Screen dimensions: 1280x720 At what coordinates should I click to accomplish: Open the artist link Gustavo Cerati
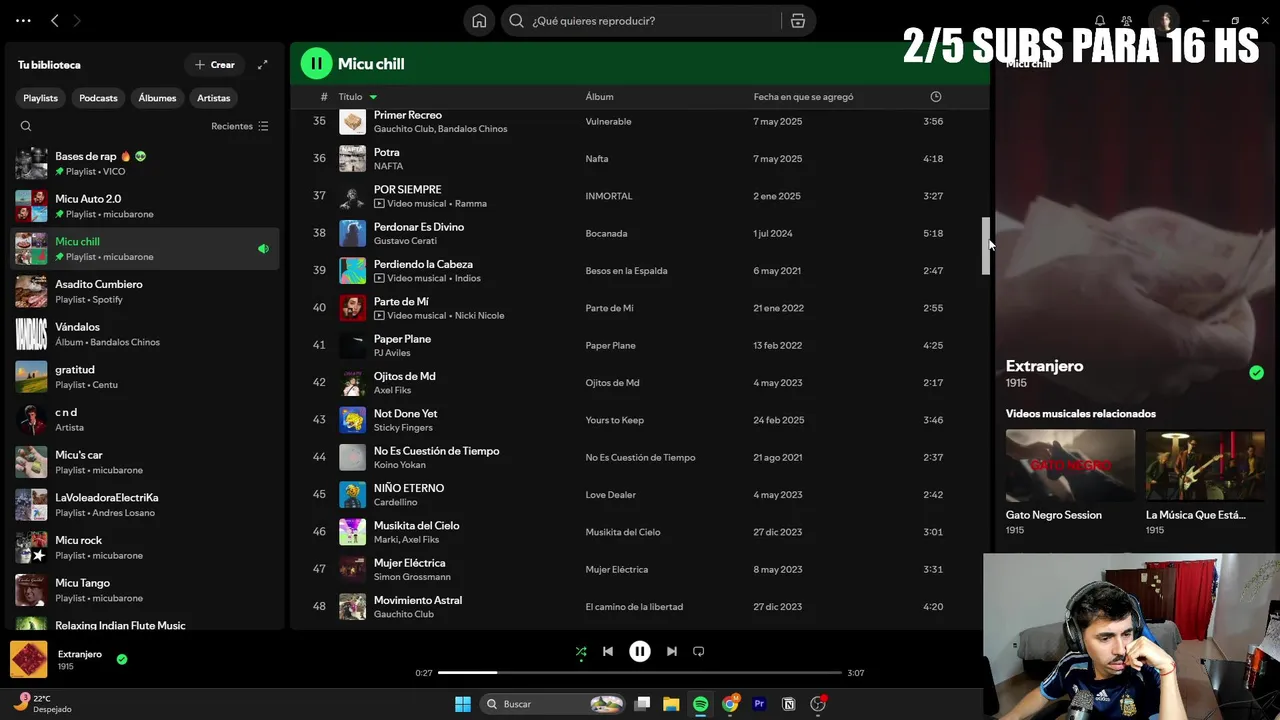405,241
